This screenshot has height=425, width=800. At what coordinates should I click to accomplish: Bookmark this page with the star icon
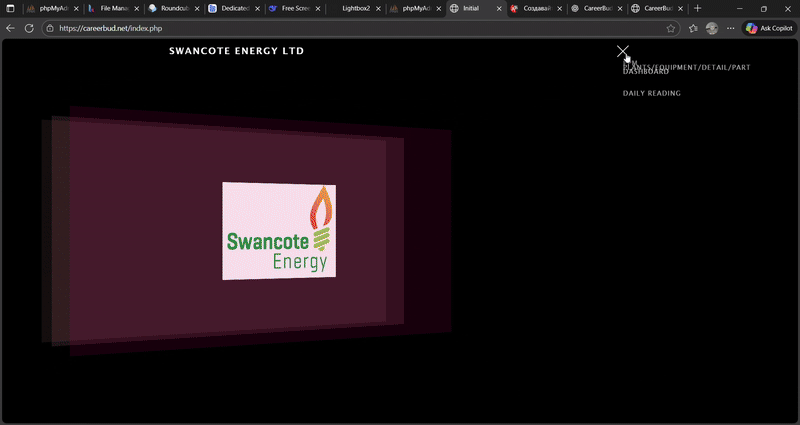click(671, 28)
